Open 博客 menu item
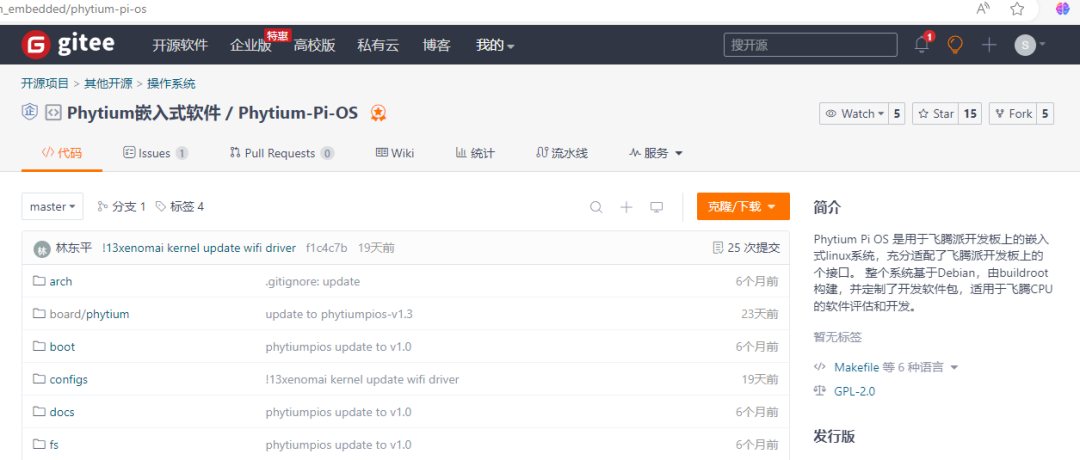Image resolution: width=1080 pixels, height=460 pixels. (437, 45)
